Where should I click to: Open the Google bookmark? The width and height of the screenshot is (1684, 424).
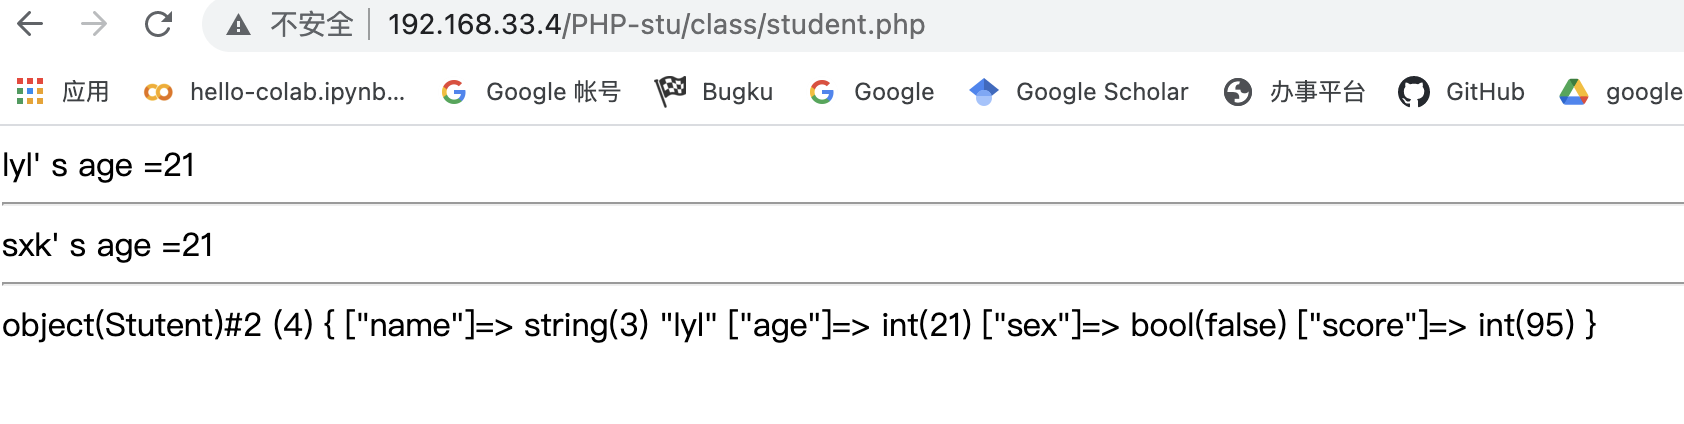coord(893,92)
